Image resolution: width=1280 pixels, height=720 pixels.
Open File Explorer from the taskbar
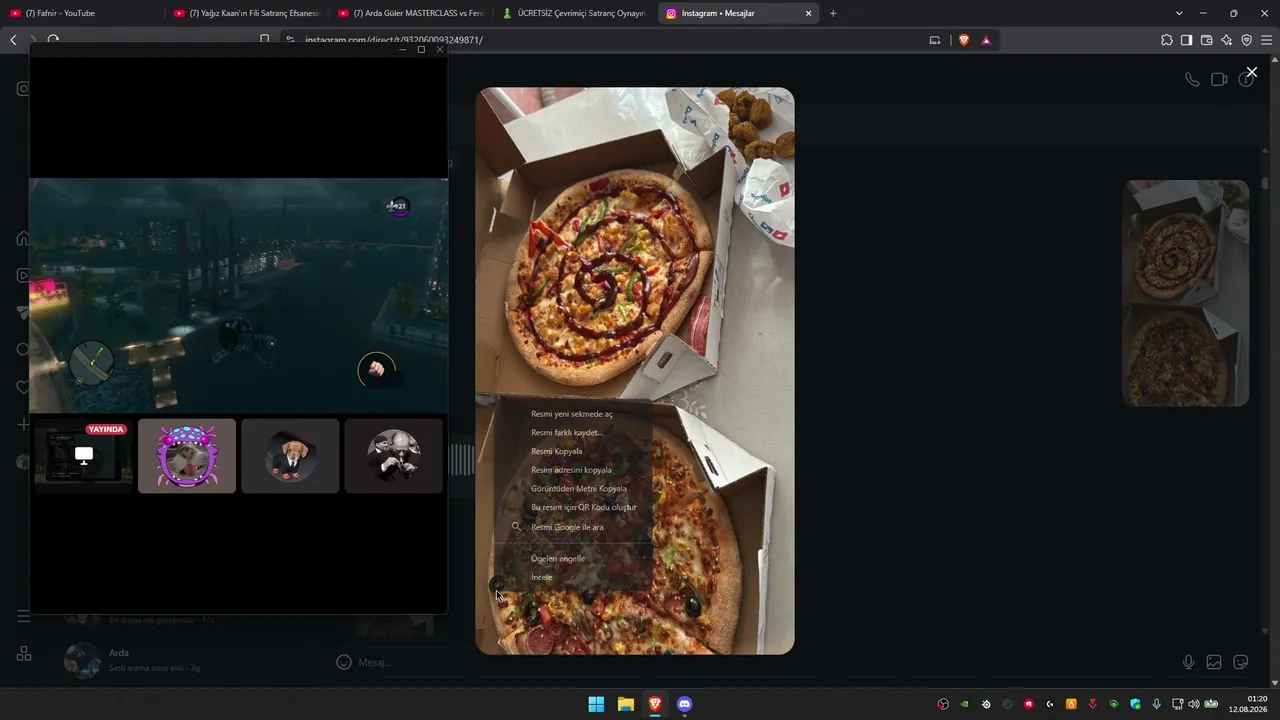626,704
